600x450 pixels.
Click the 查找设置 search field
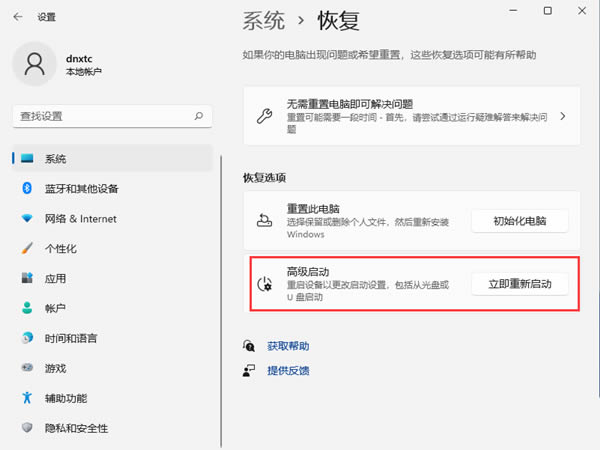105,116
